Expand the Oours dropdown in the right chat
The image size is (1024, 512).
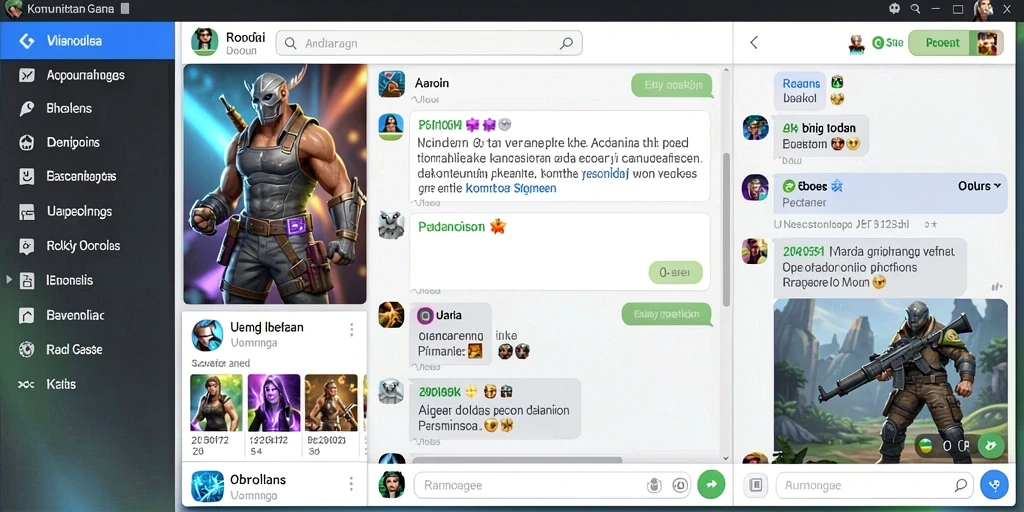(x=979, y=186)
